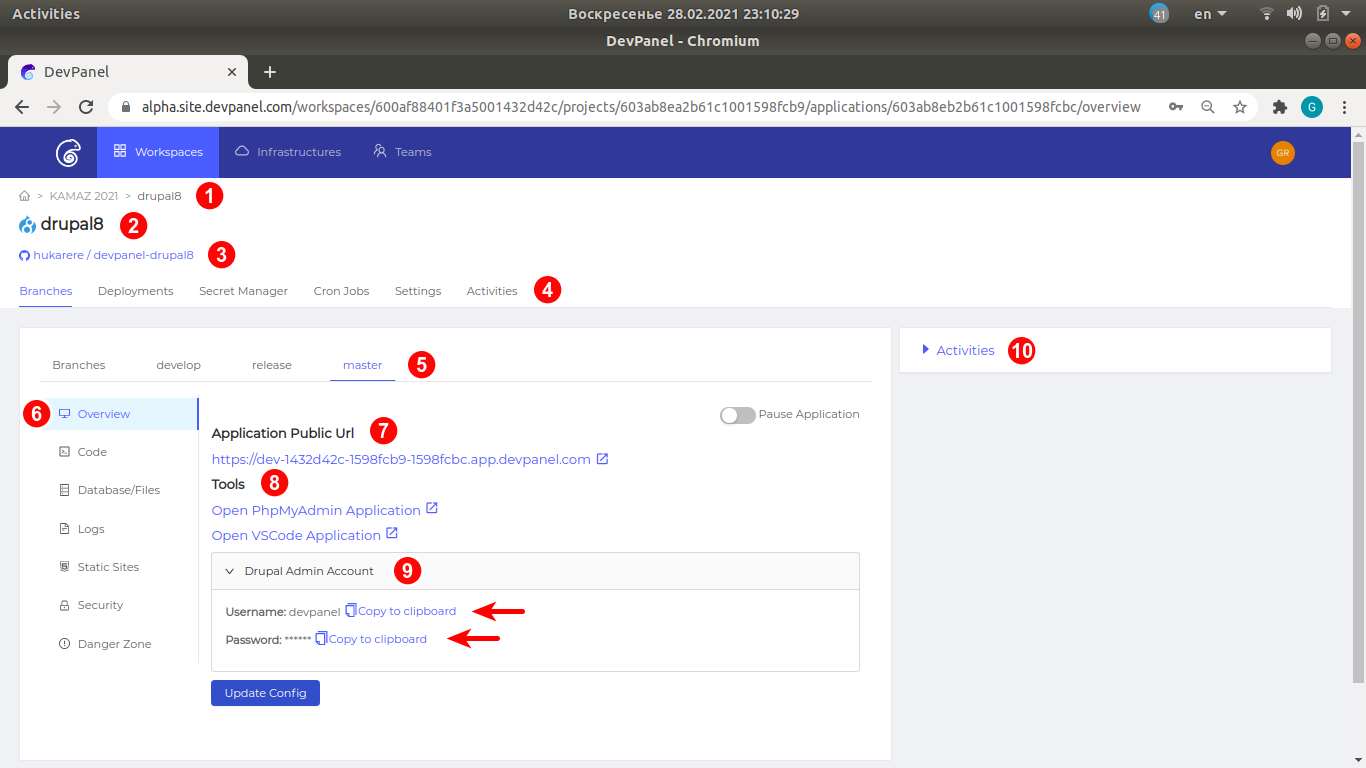Viewport: 1366px width, 768px height.
Task: Open the en language dropdown
Action: pyautogui.click(x=1208, y=13)
